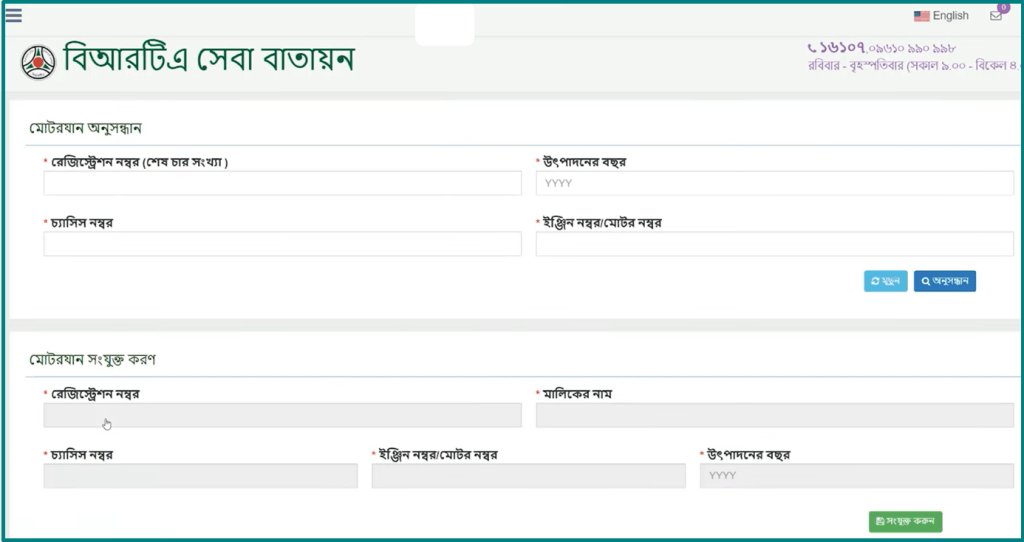Click the notification count badge
This screenshot has width=1024, height=542.
tap(1004, 7)
